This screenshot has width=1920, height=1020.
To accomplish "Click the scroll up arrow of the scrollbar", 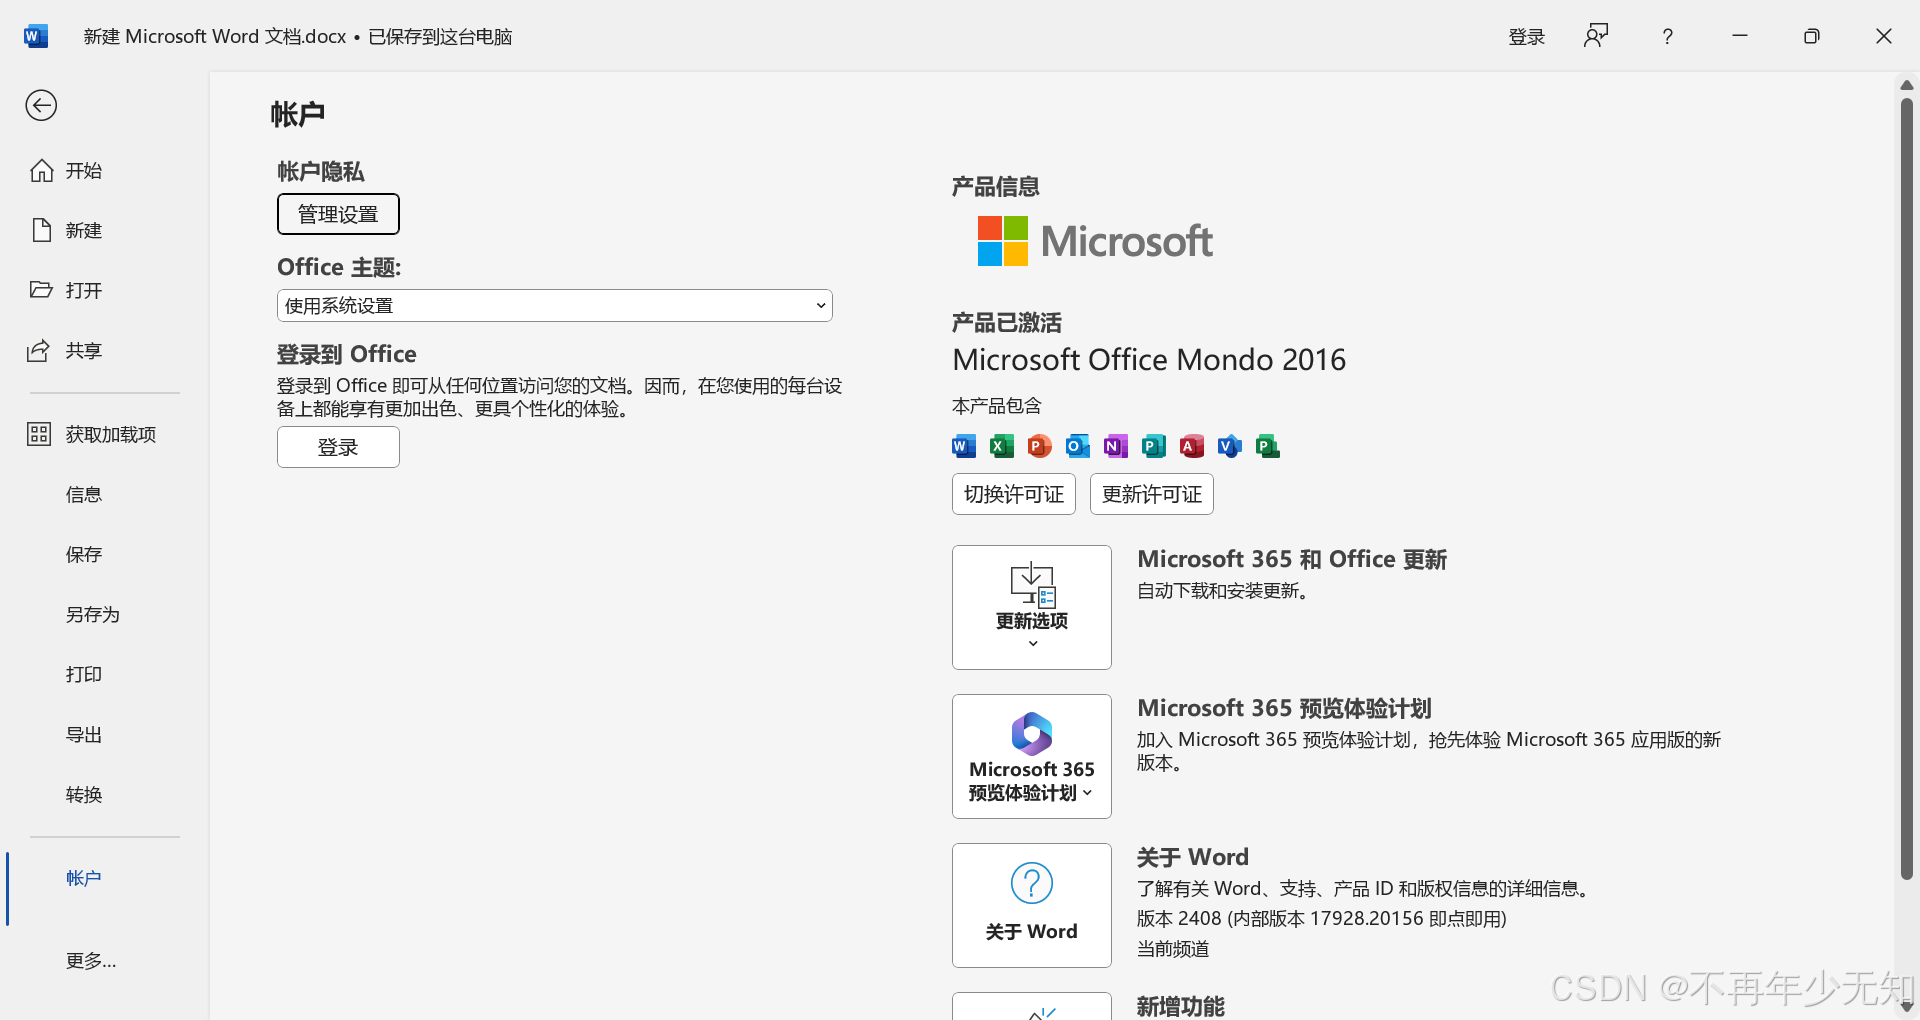I will click(x=1907, y=86).
